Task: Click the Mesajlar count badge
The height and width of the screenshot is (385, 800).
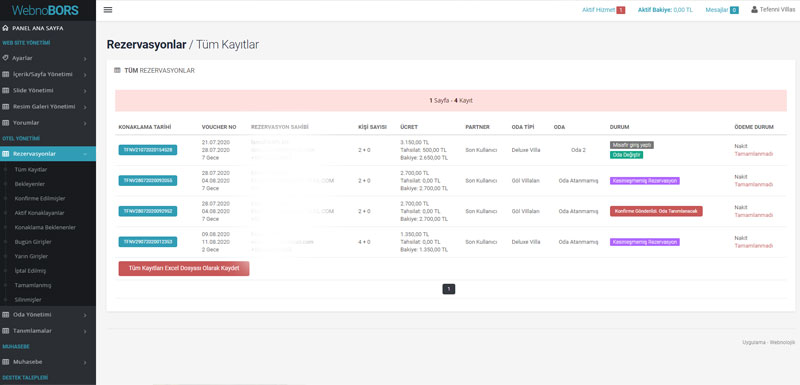Action: [734, 10]
